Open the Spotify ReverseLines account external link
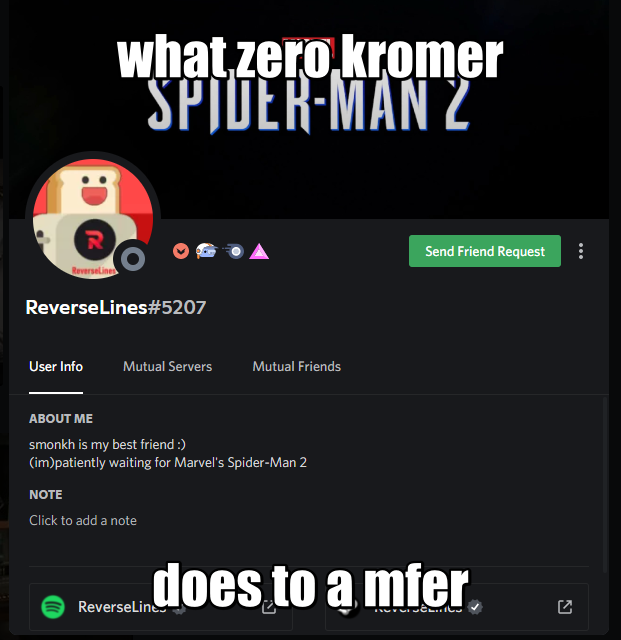The height and width of the screenshot is (640, 621). click(x=269, y=607)
